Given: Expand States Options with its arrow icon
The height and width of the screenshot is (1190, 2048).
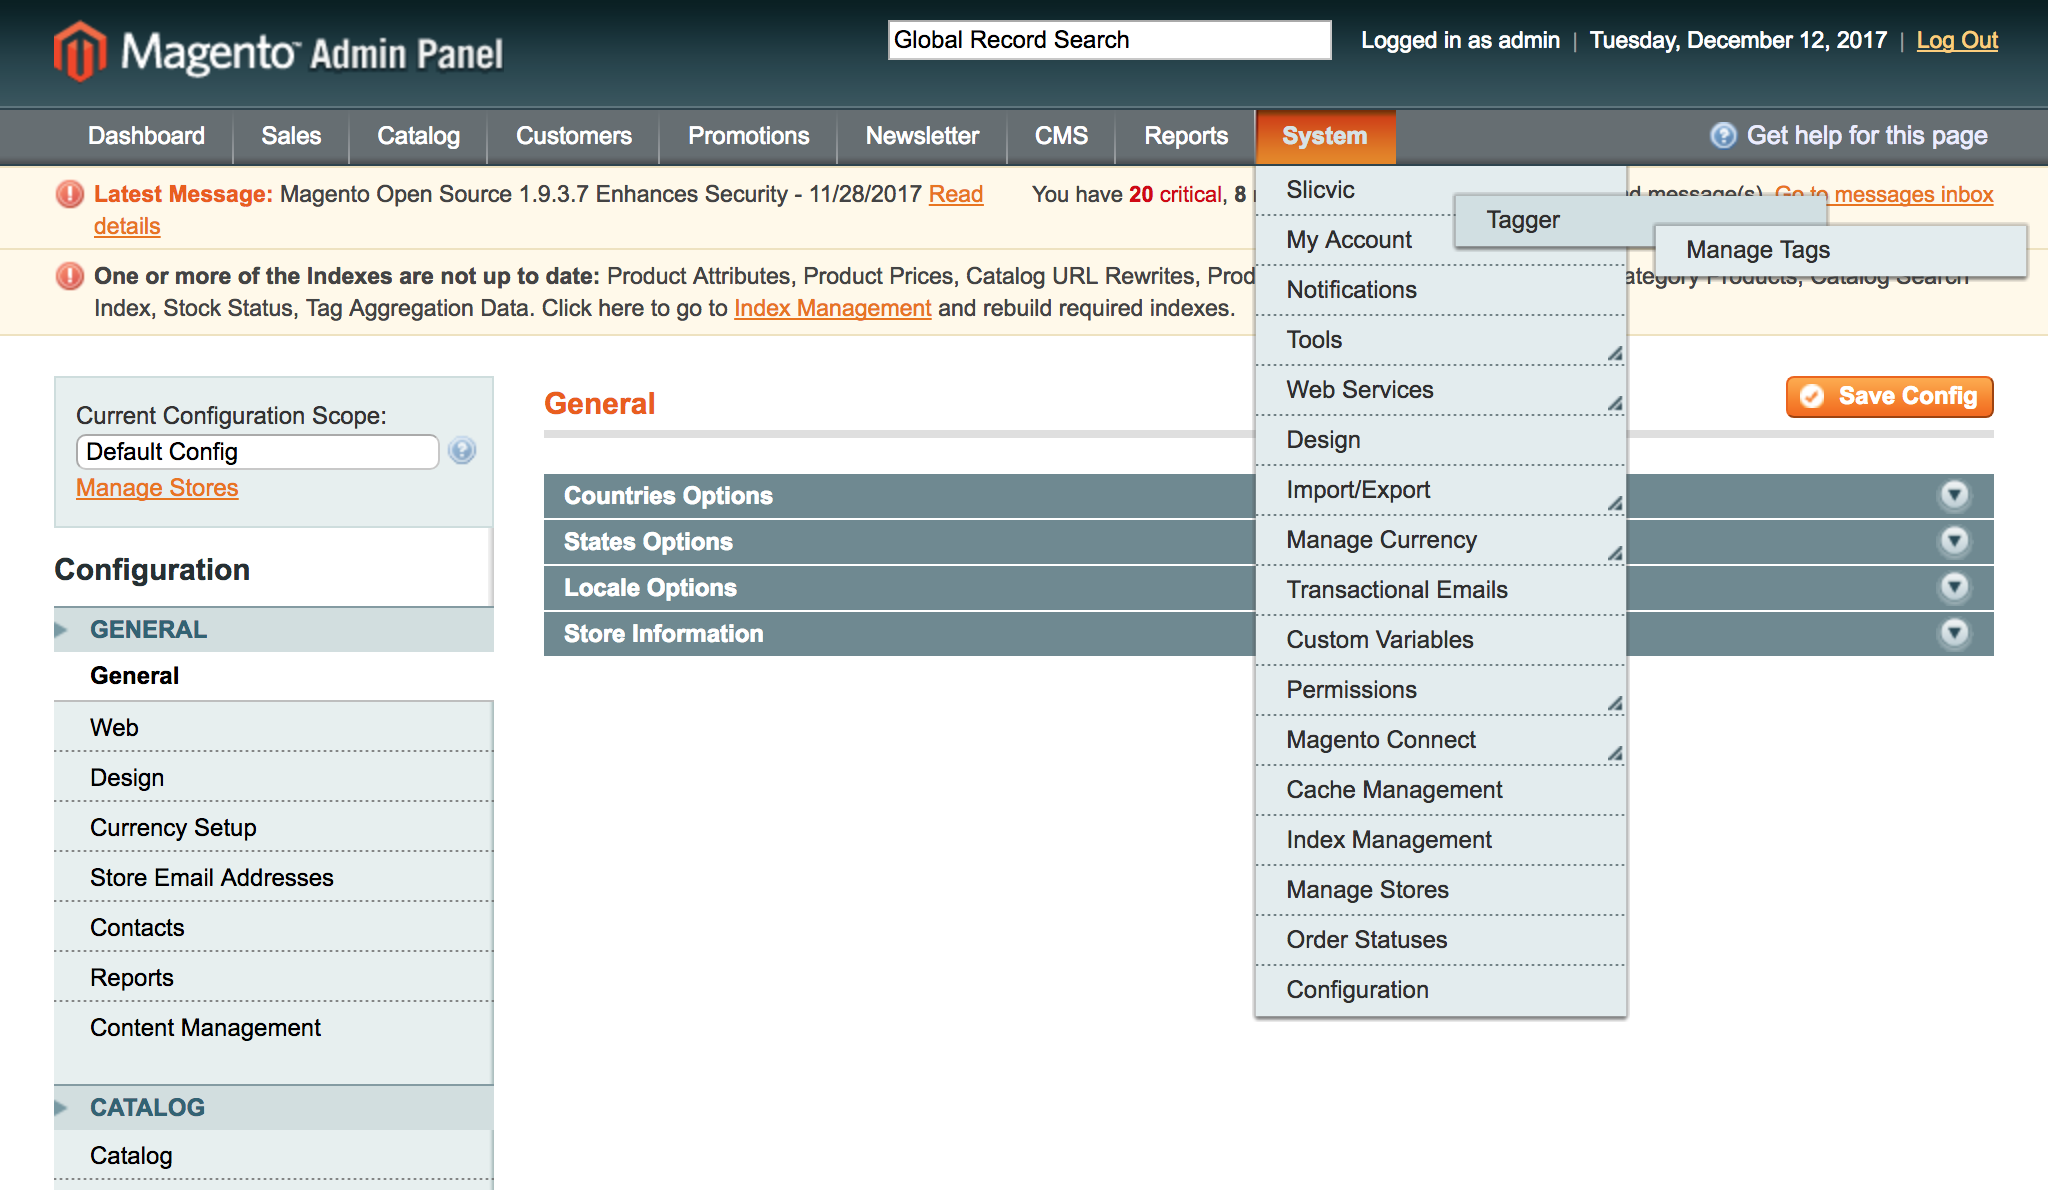Looking at the screenshot, I should [x=1954, y=541].
